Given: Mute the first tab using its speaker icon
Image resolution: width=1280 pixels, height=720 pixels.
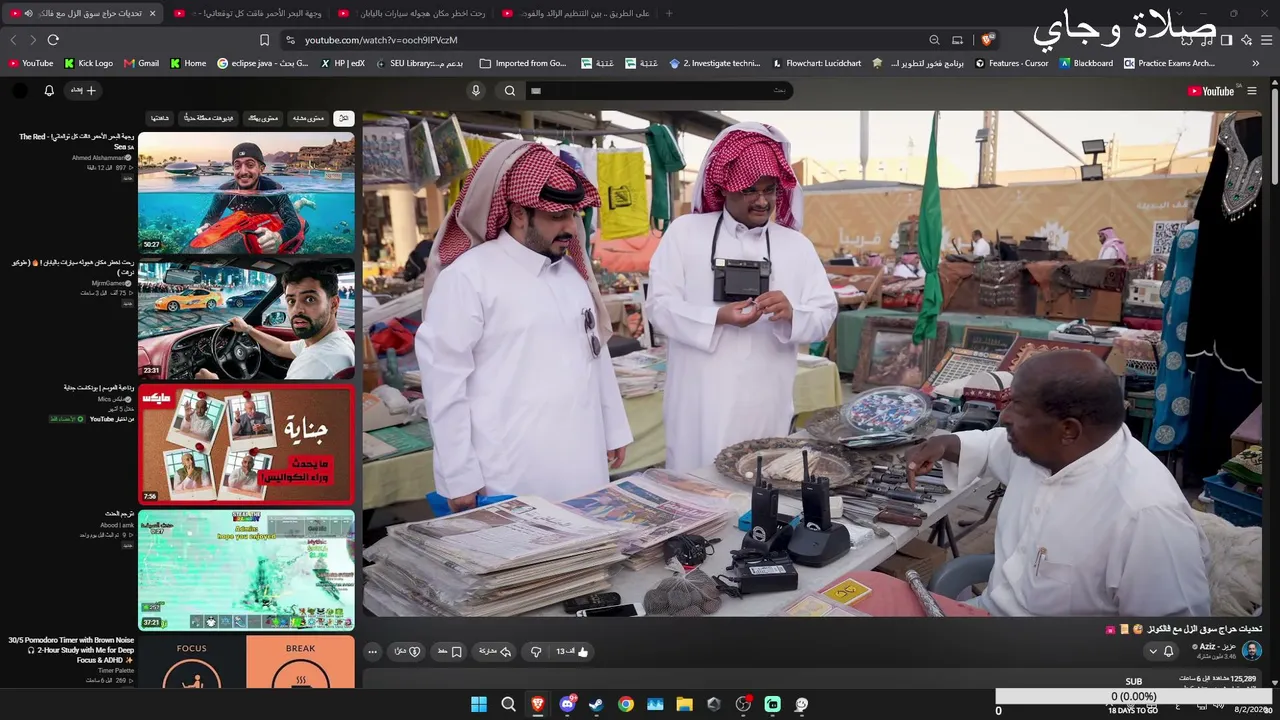Looking at the screenshot, I should pos(29,13).
